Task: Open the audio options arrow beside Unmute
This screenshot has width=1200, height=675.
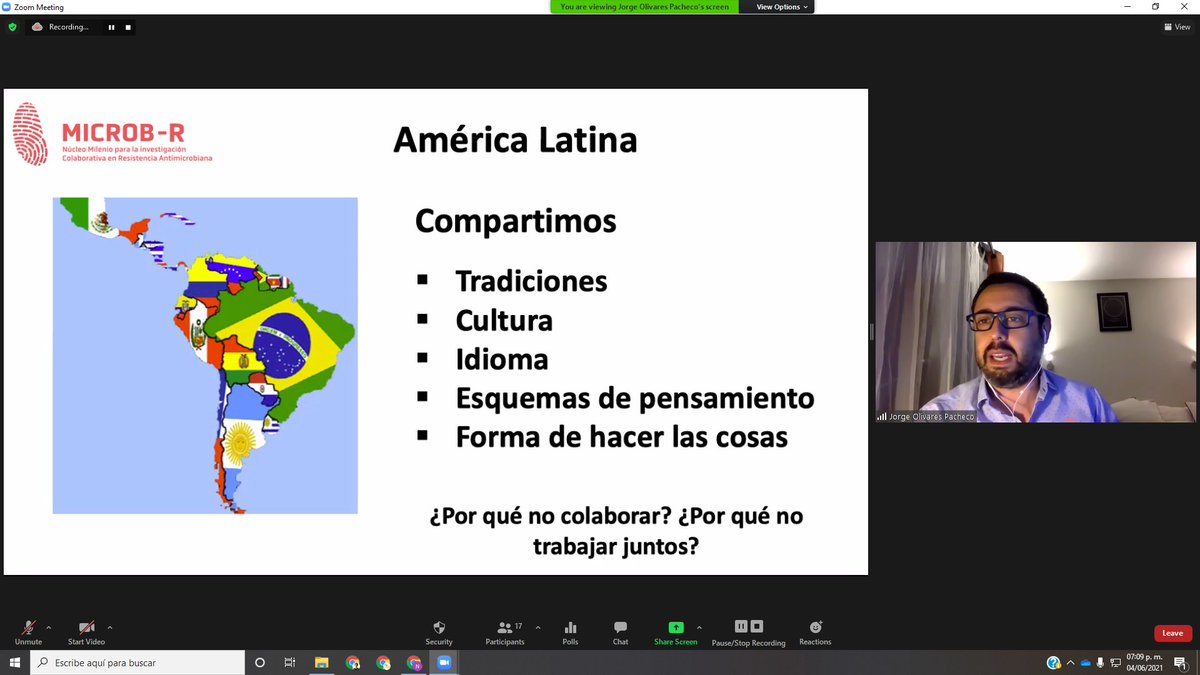Action: coord(49,627)
